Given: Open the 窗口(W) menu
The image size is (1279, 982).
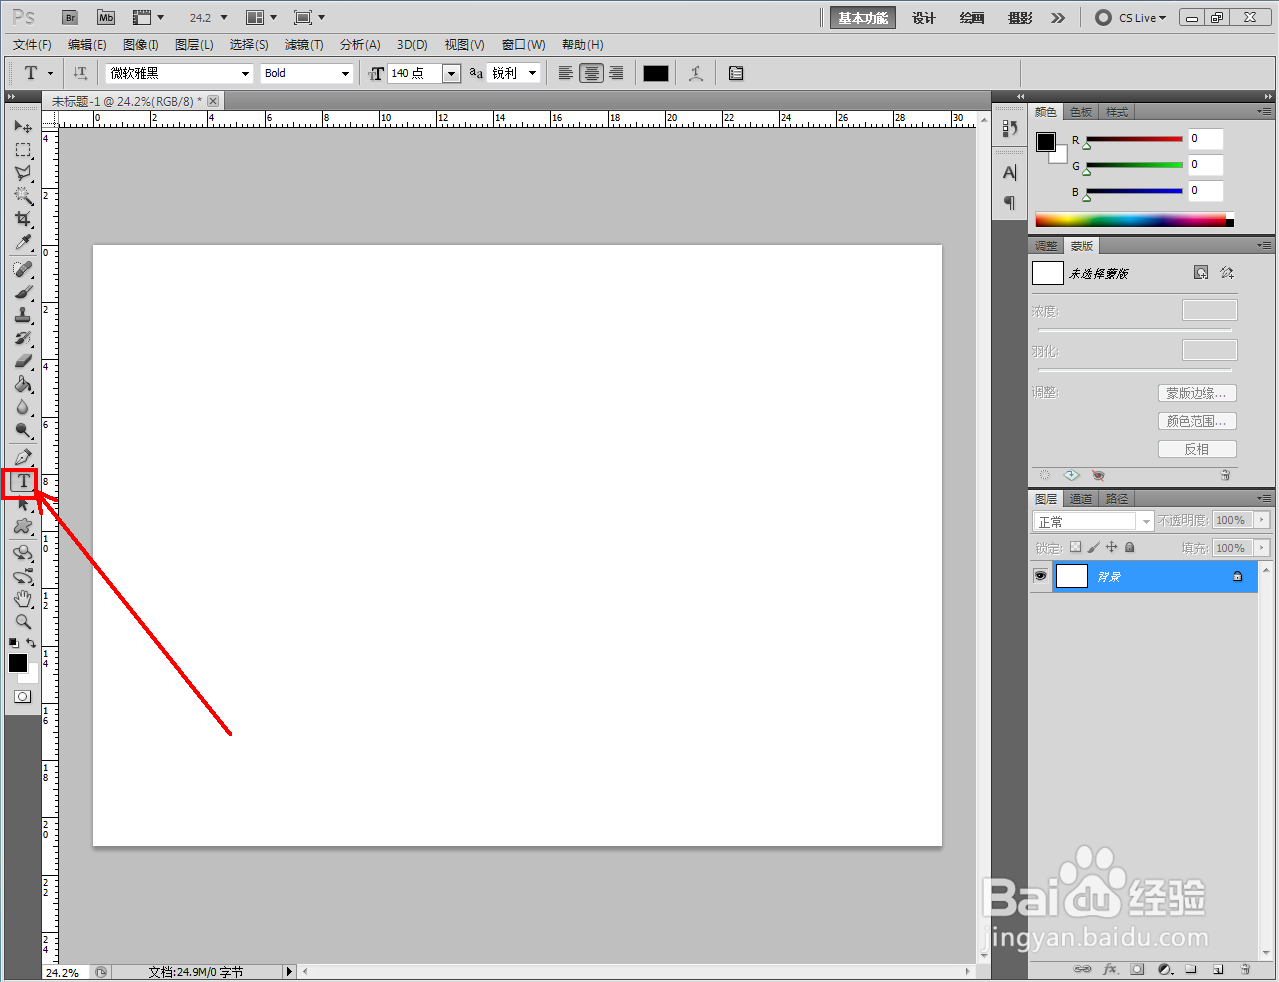Looking at the screenshot, I should [523, 45].
